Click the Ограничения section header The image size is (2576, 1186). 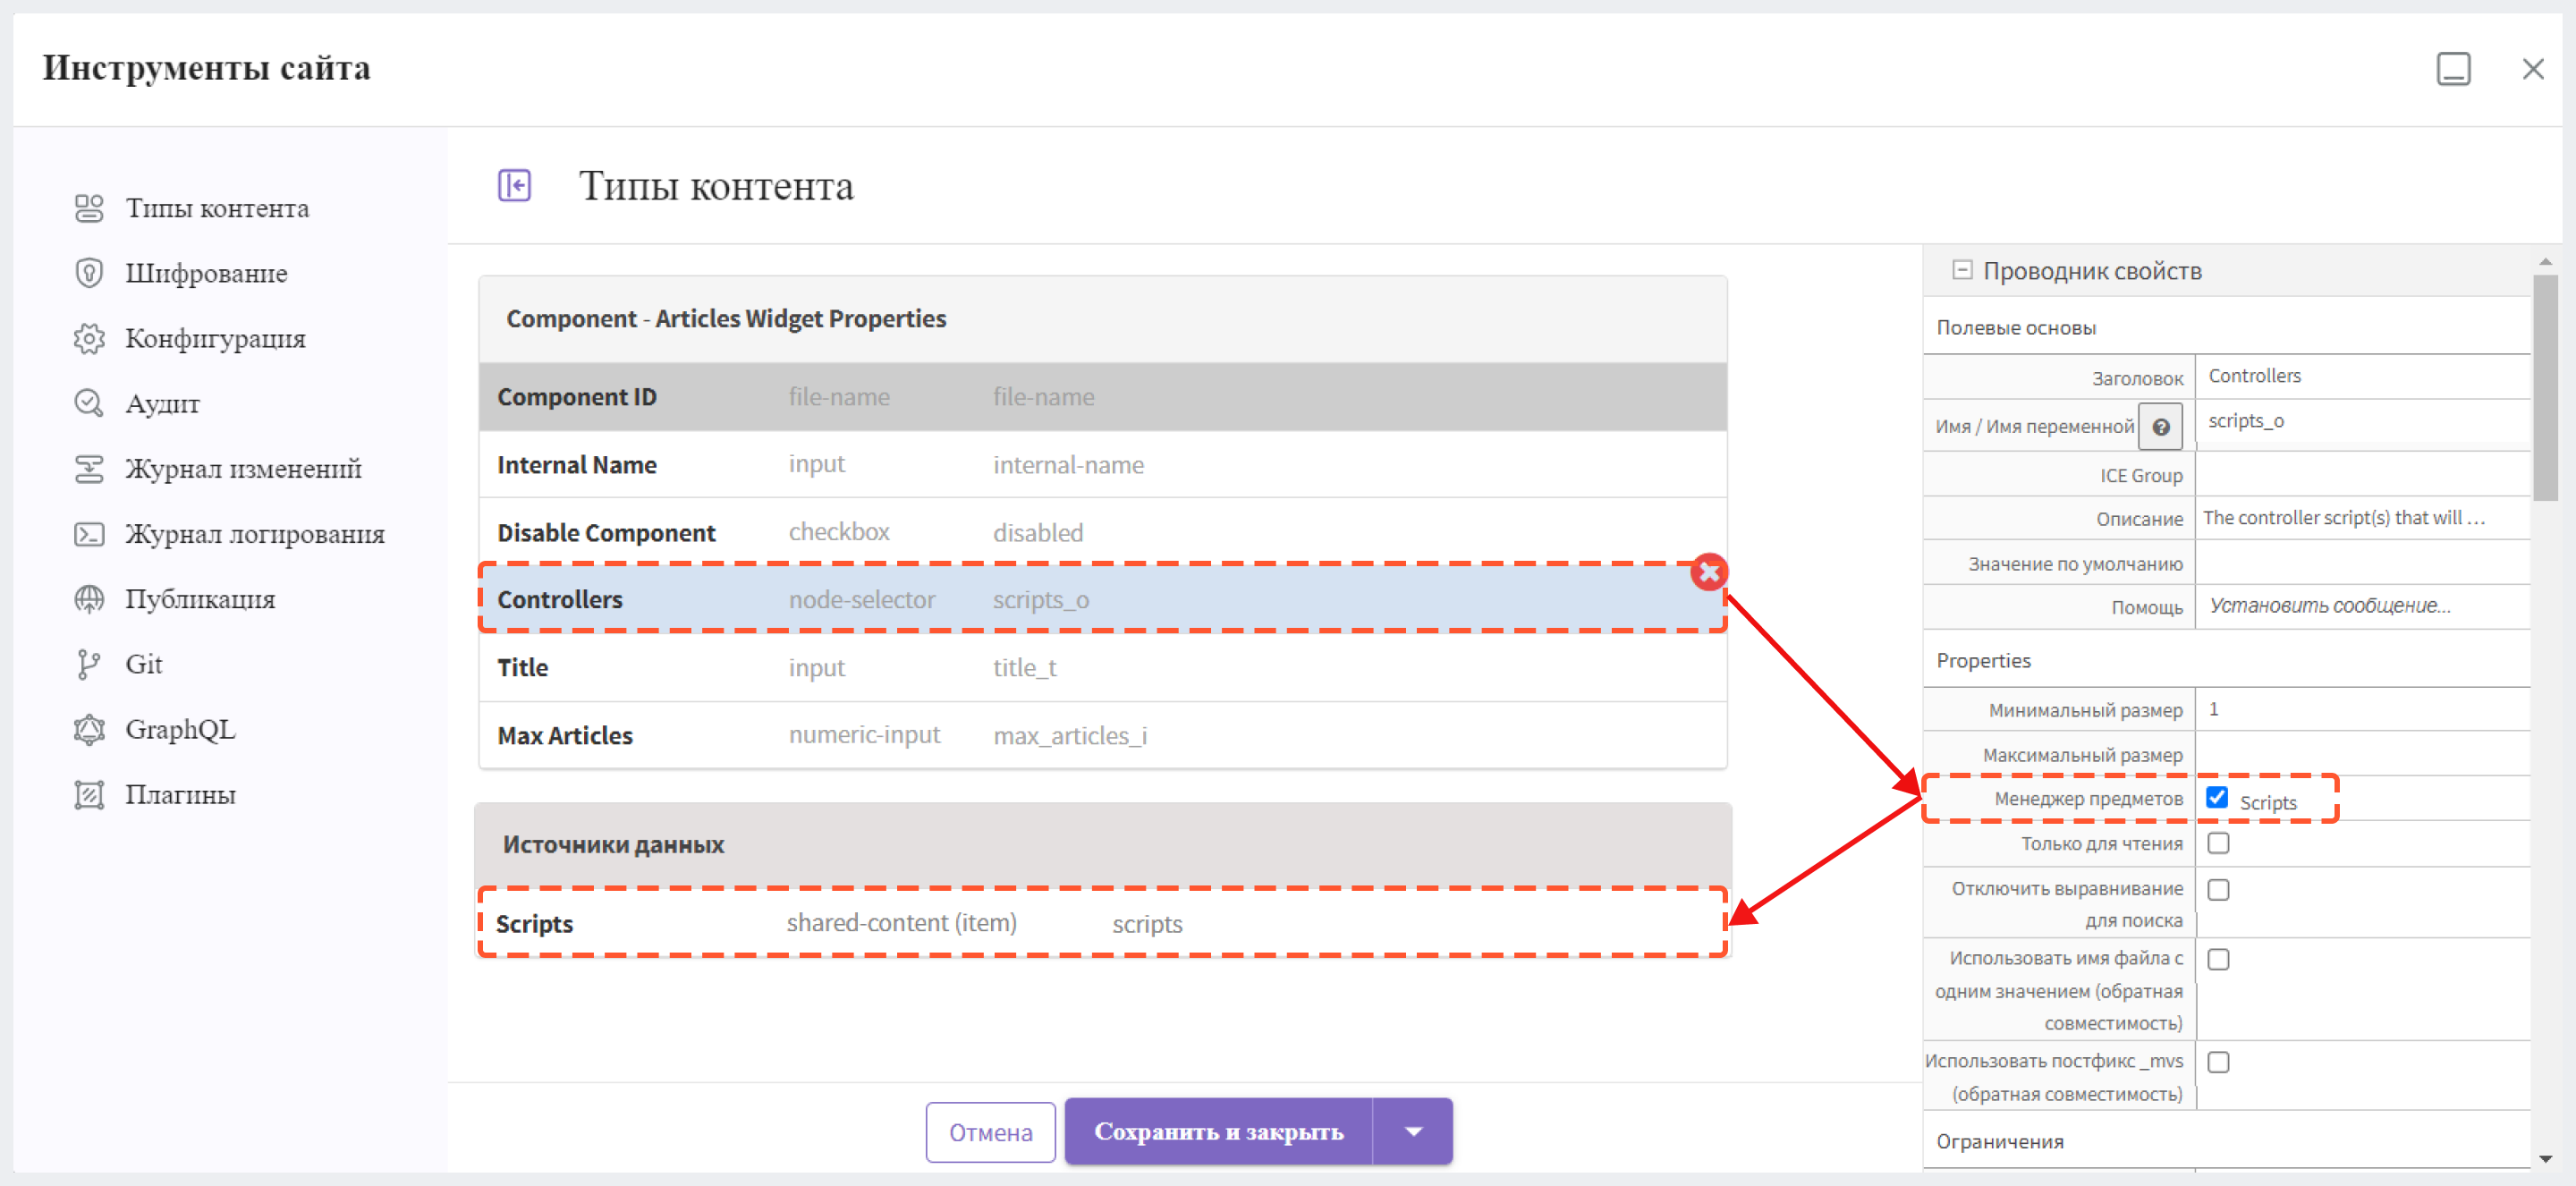[x=2226, y=1141]
